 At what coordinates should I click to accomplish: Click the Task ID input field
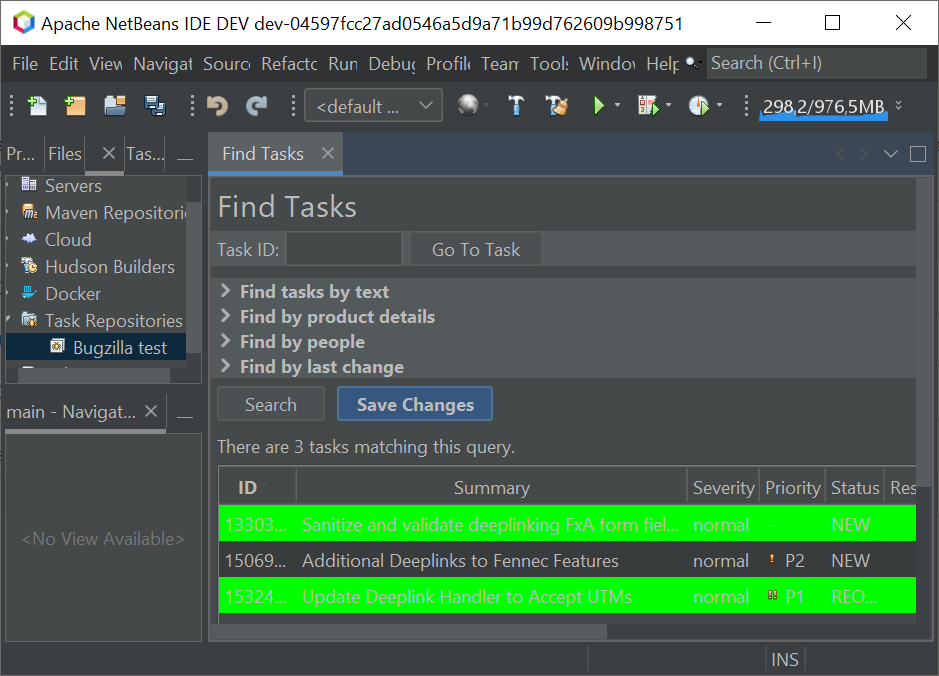click(344, 249)
